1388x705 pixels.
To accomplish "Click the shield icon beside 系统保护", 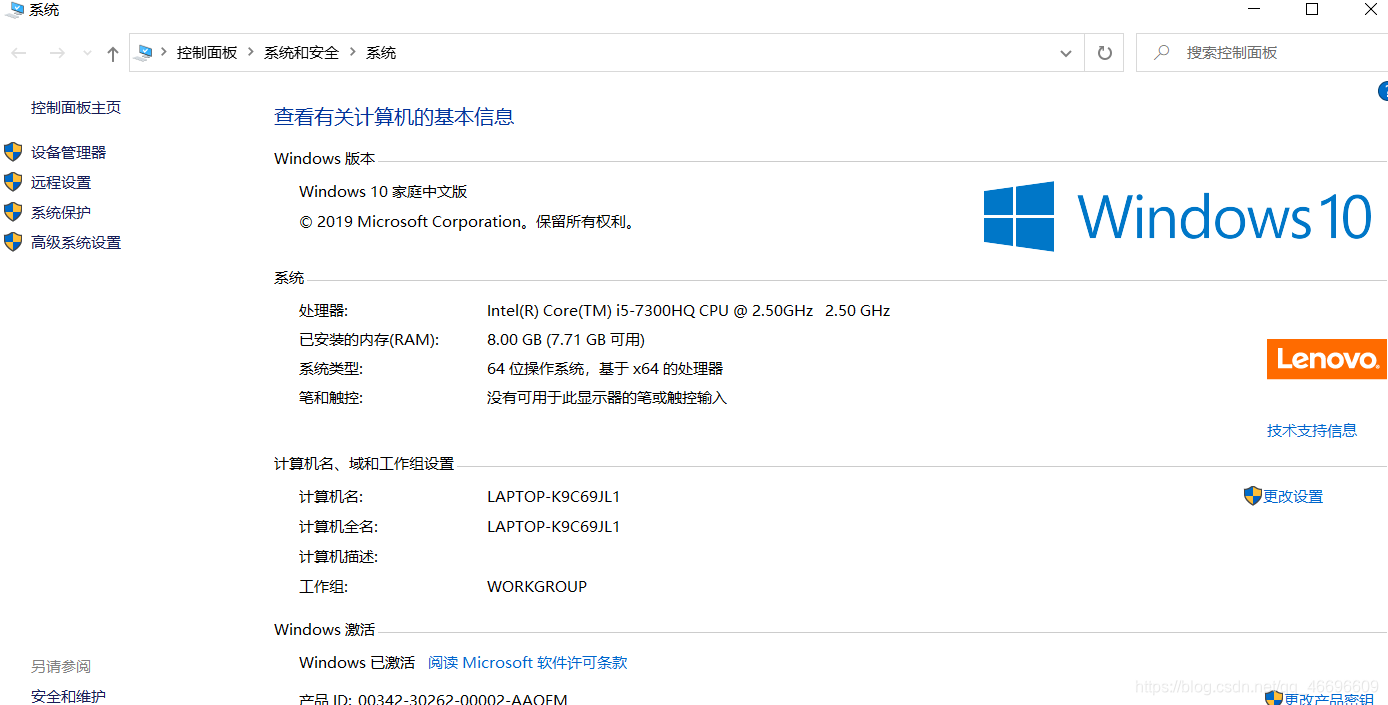I will point(13,212).
